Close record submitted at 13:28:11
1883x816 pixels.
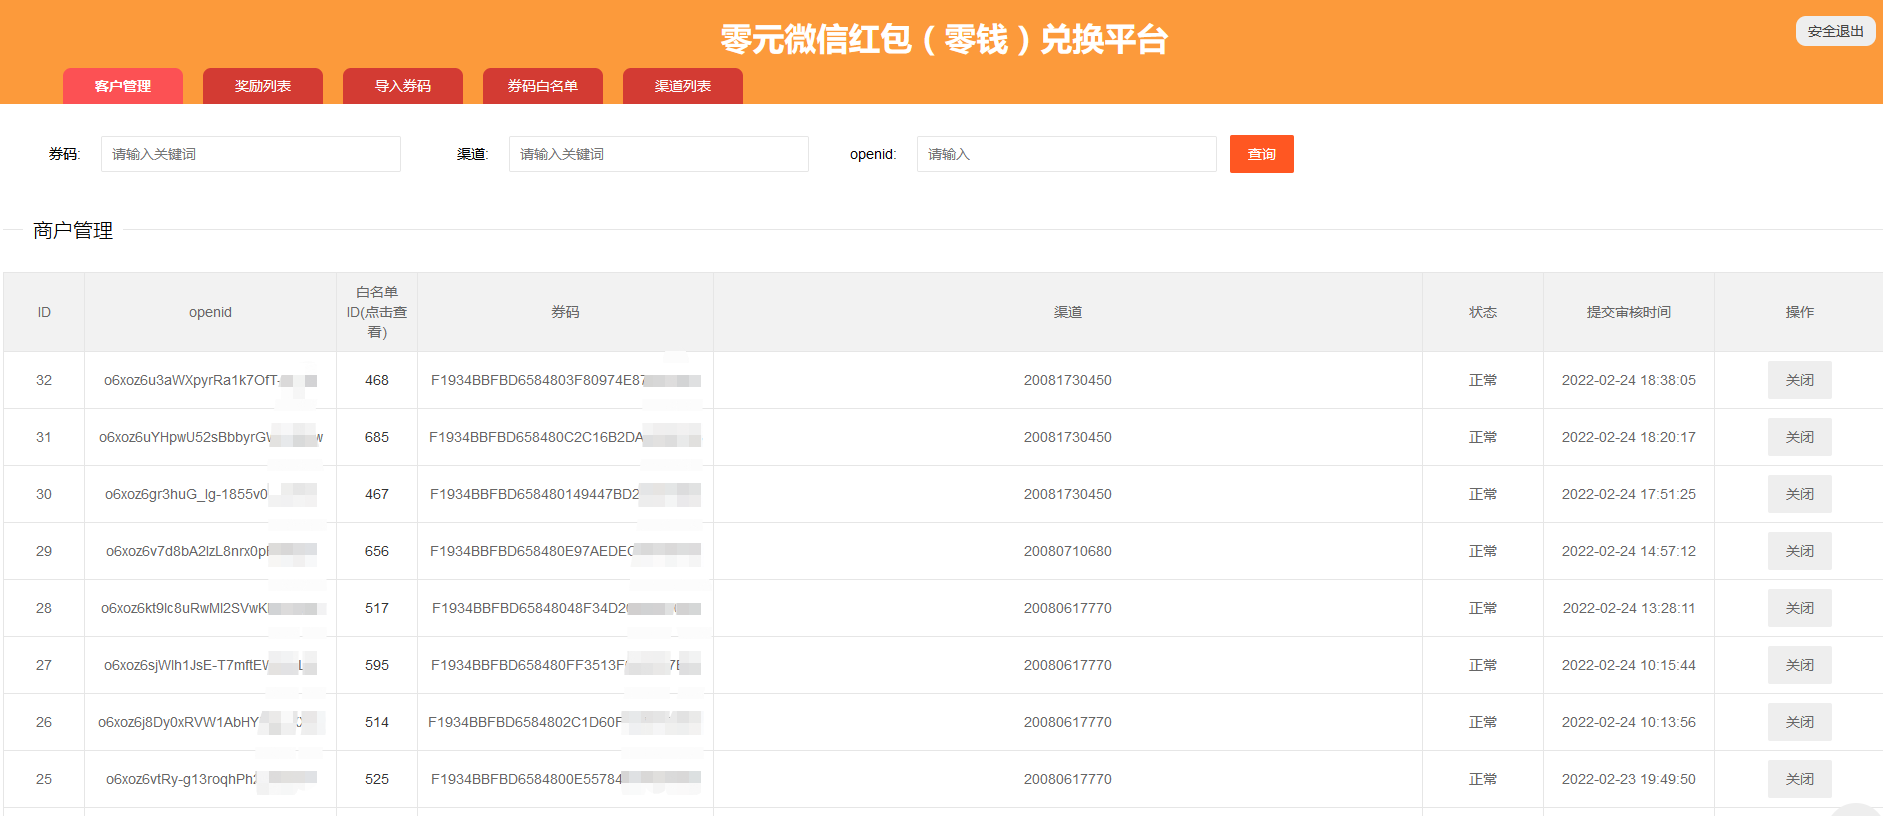(1799, 608)
